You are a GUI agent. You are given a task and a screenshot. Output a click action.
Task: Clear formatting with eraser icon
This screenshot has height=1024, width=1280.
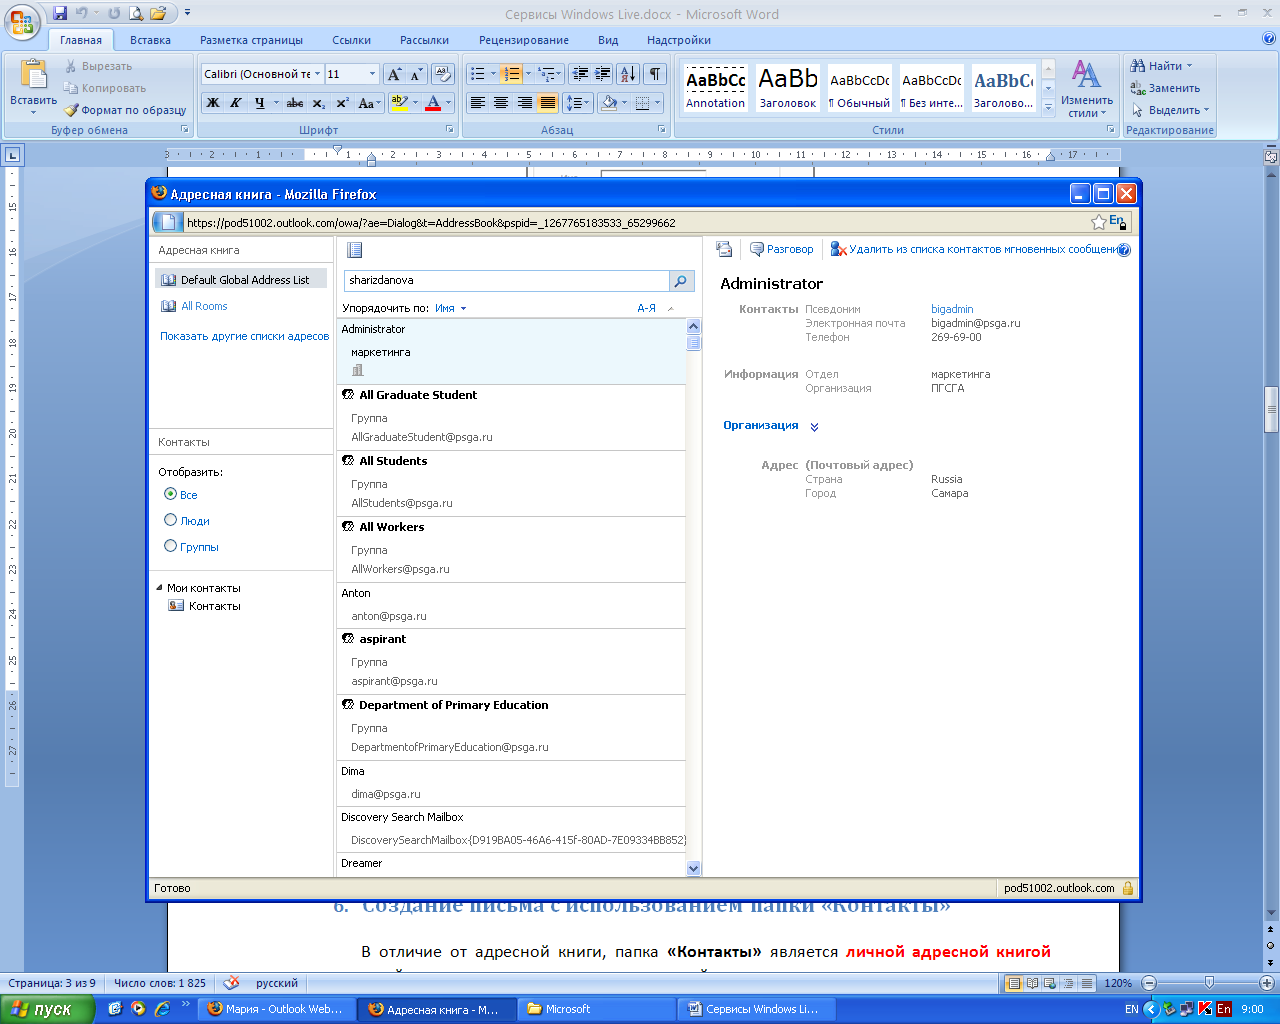444,74
